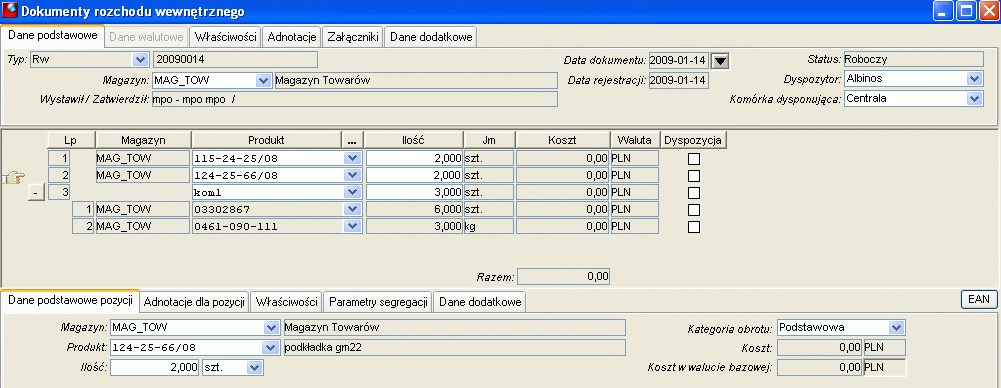The image size is (1001, 388).
Task: Open the Adnotacje tab
Action: click(292, 37)
